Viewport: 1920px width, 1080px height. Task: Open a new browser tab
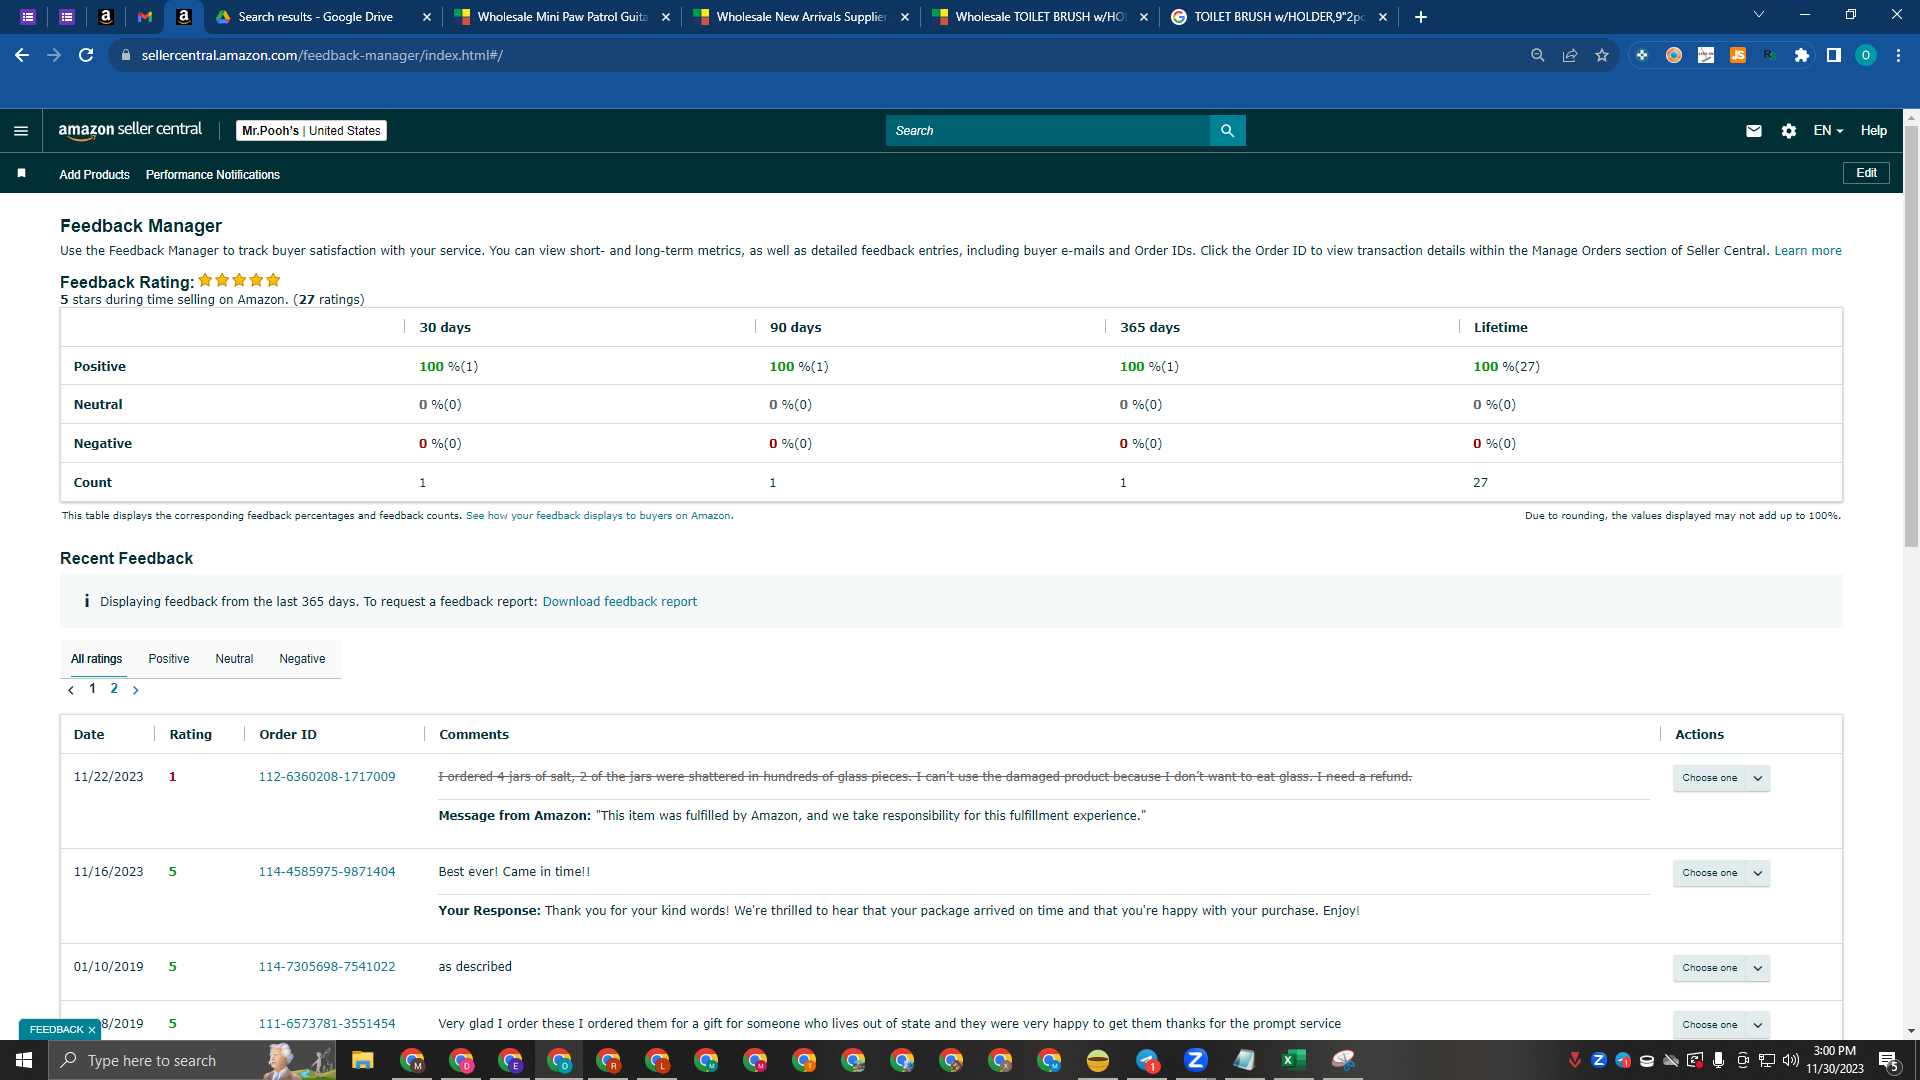(x=1421, y=17)
